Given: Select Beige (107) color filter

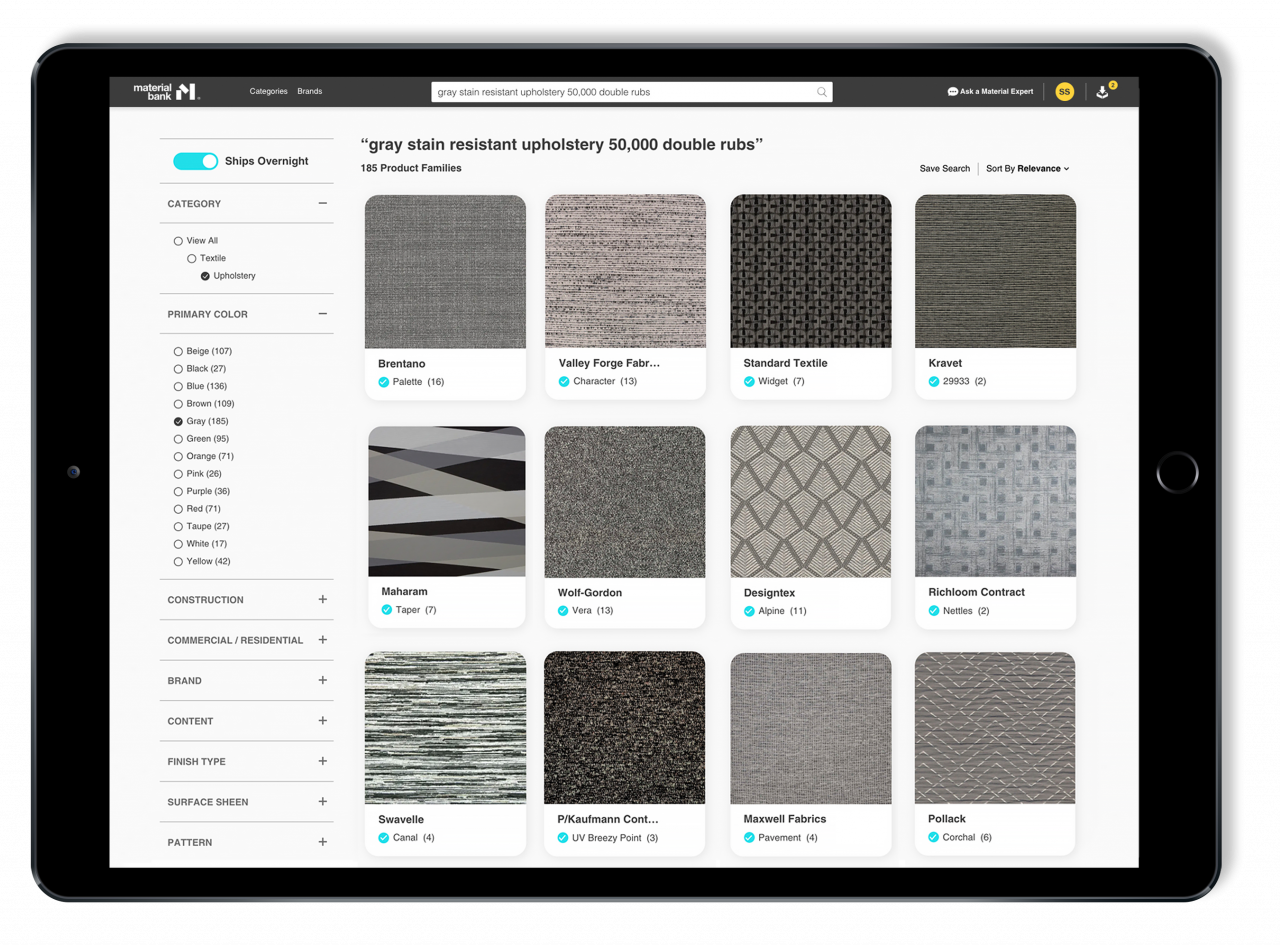Looking at the screenshot, I should coord(179,352).
